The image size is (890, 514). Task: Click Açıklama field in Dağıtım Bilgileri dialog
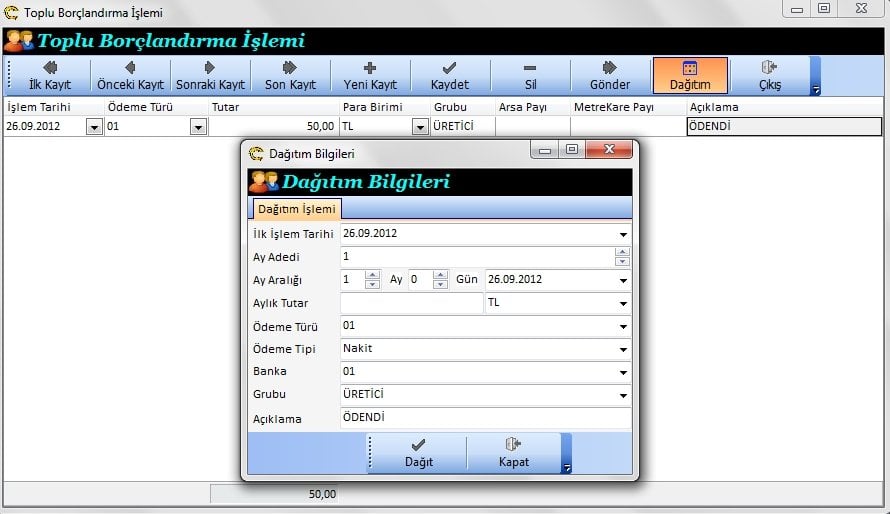click(485, 418)
